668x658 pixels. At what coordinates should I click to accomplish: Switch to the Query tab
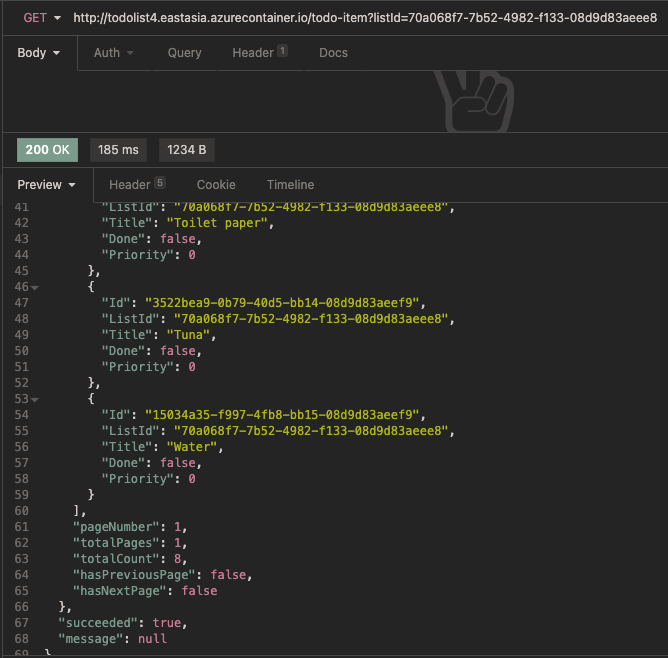click(x=184, y=53)
